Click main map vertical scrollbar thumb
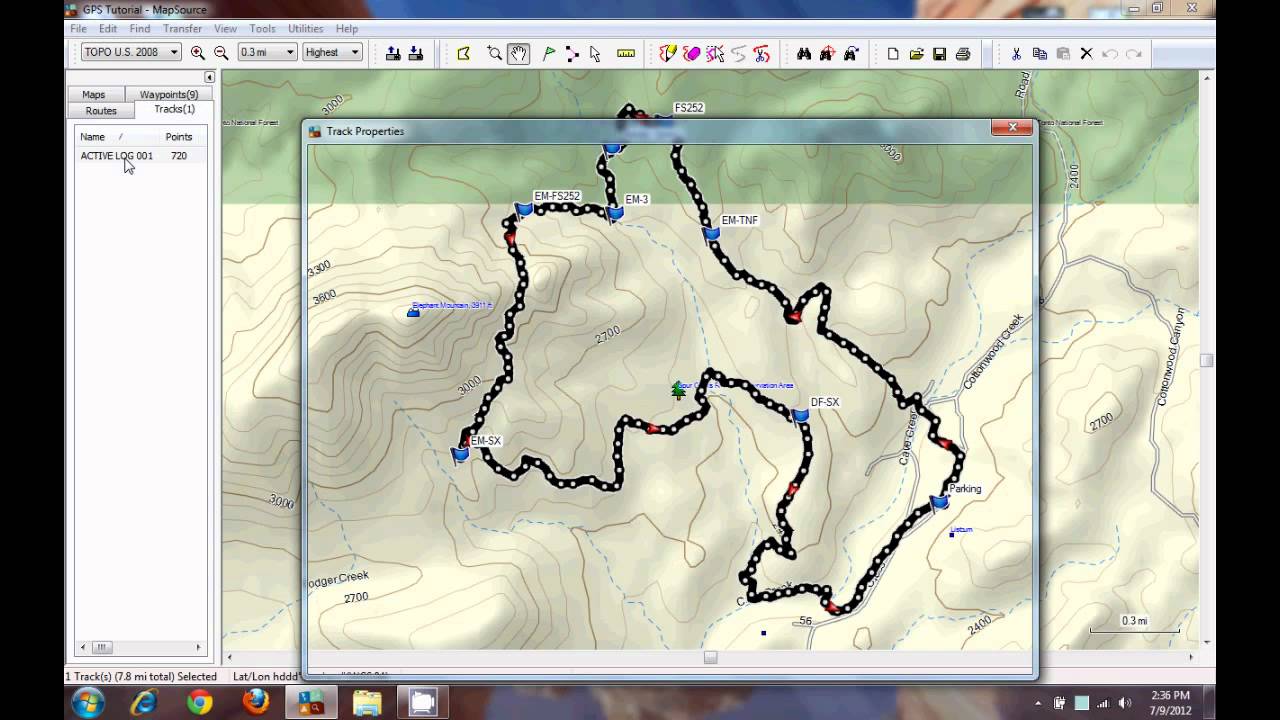 click(1206, 361)
